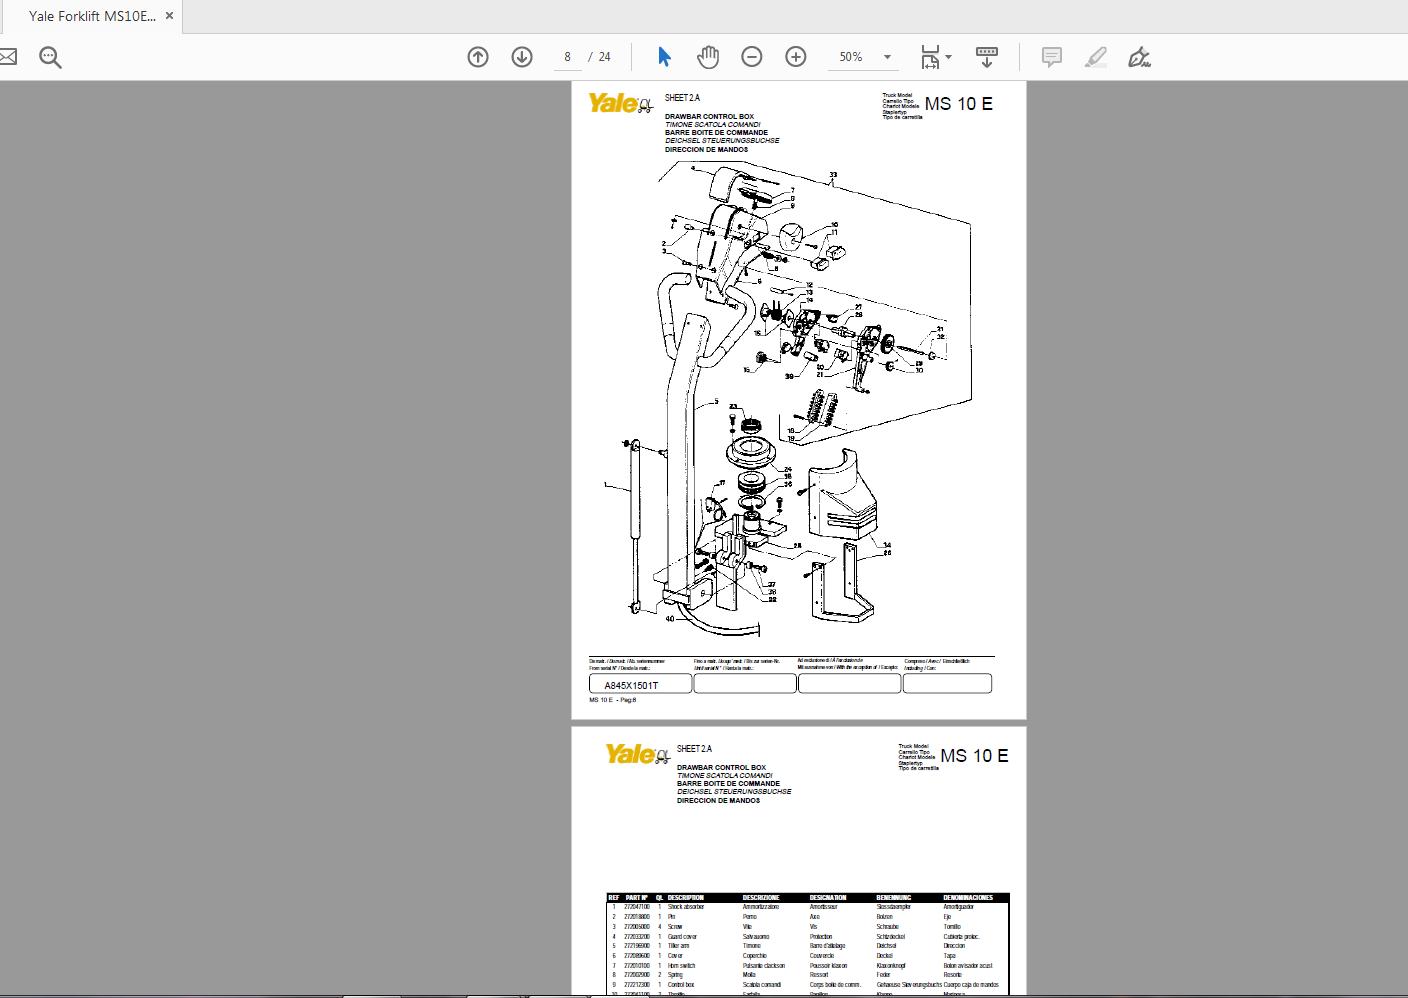1408x998 pixels.
Task: Click the DESCRIPTION column header
Action: coord(686,898)
